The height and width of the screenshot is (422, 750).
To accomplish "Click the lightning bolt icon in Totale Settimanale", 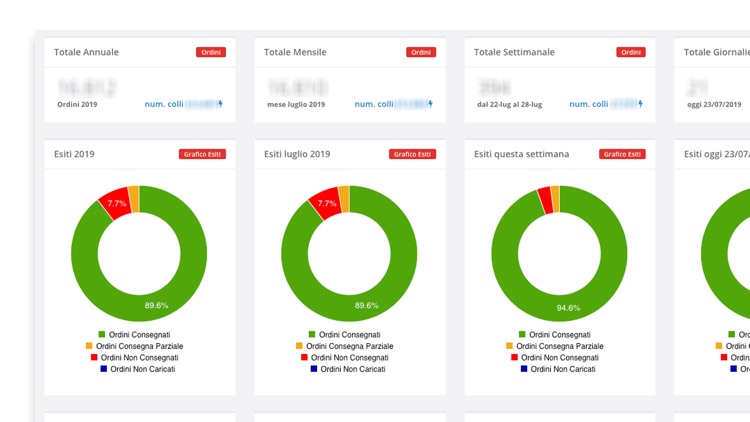I will click(640, 104).
